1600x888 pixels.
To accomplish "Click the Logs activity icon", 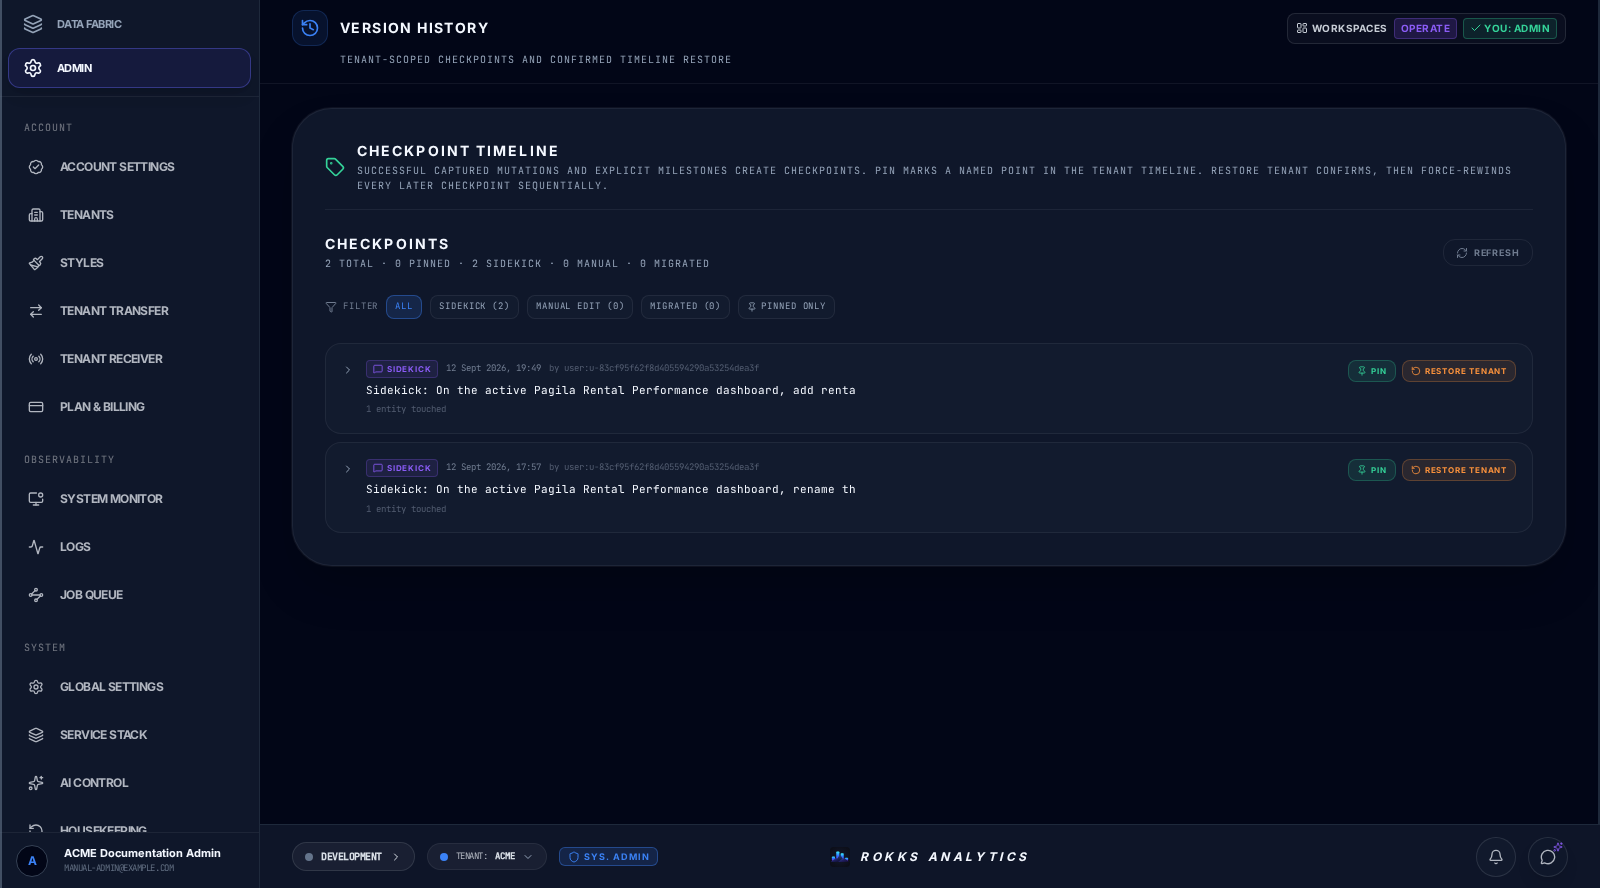I will (x=36, y=547).
